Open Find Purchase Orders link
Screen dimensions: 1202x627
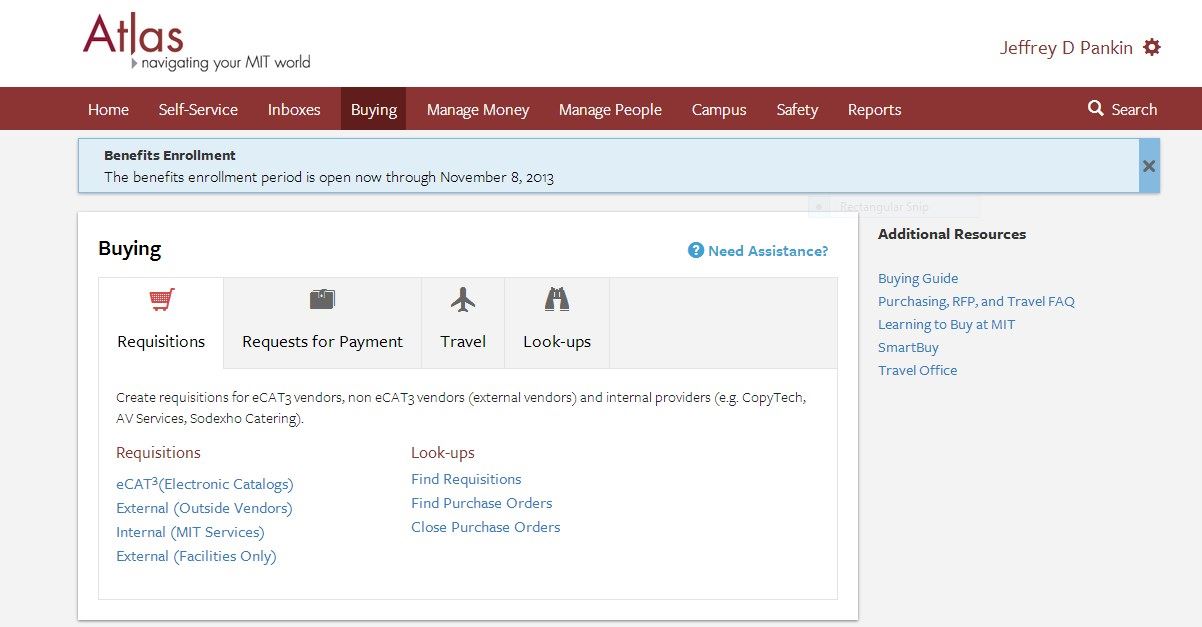[x=481, y=503]
